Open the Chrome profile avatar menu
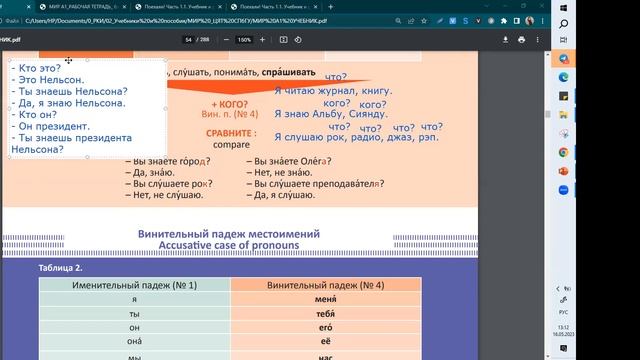The image size is (640, 360). click(530, 21)
